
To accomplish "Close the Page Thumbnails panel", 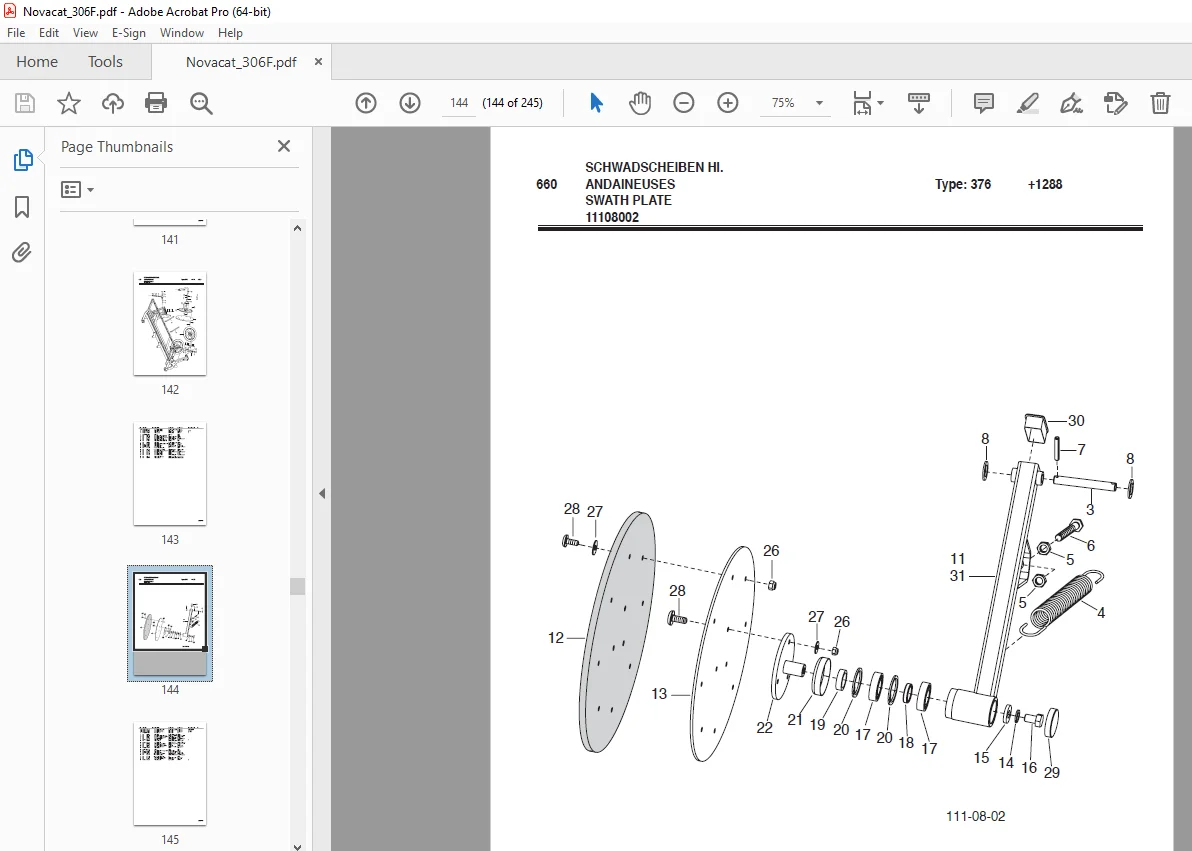I will 284,146.
